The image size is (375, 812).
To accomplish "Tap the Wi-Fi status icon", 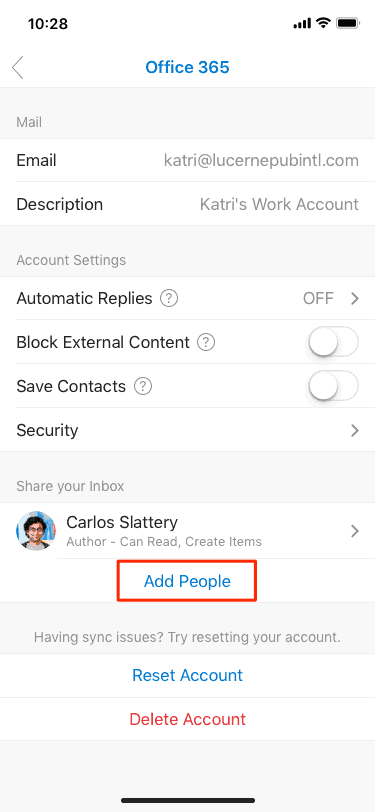I will [324, 23].
